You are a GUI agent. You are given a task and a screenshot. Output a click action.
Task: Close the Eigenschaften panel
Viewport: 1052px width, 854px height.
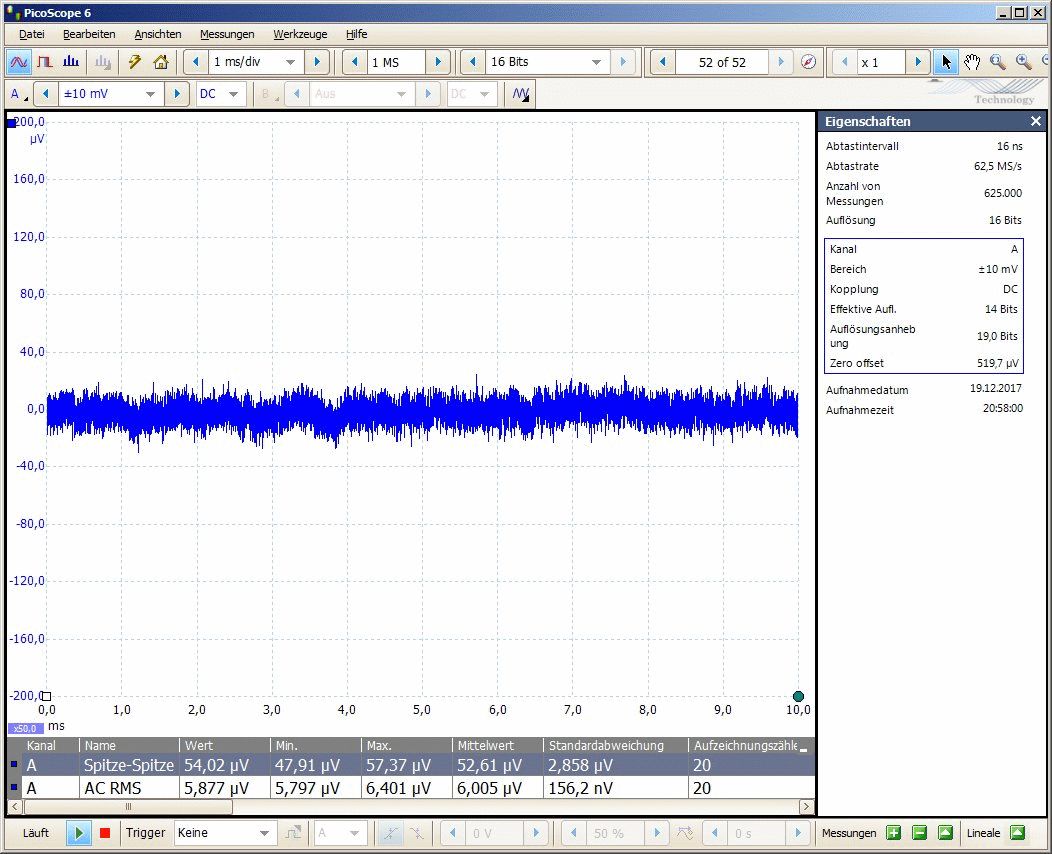(x=1036, y=121)
